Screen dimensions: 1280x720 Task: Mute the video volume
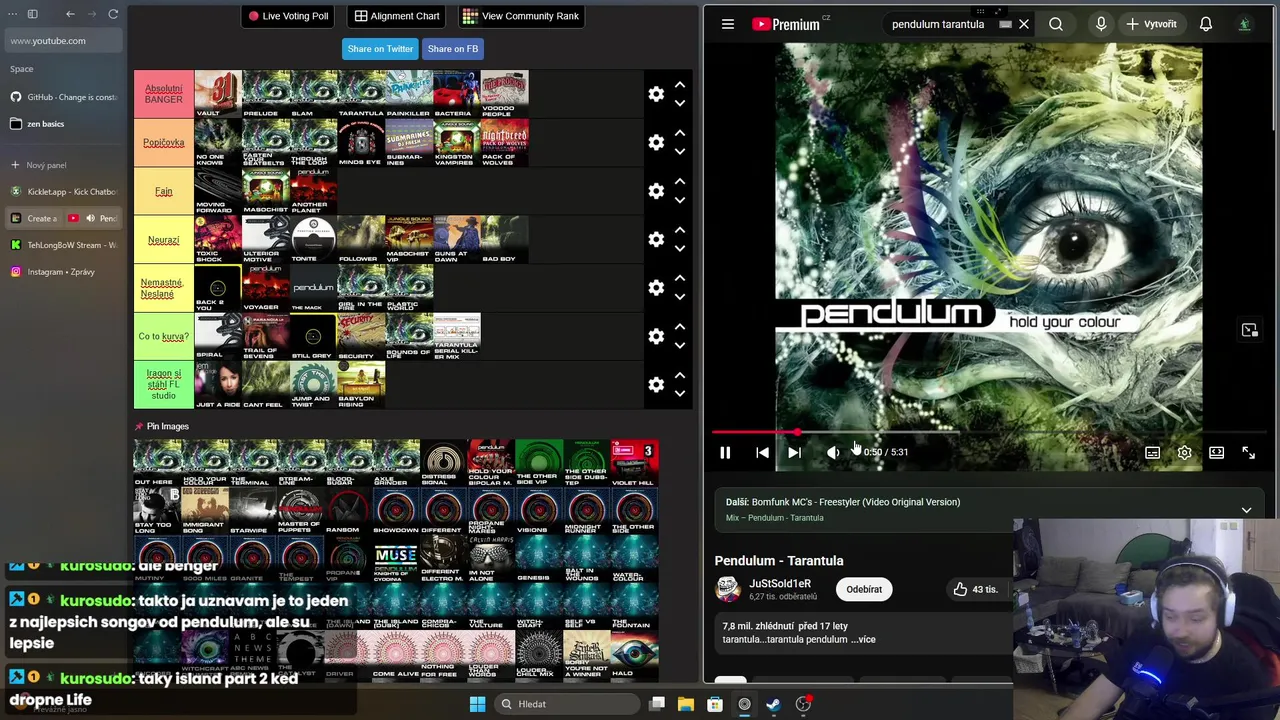tap(833, 453)
